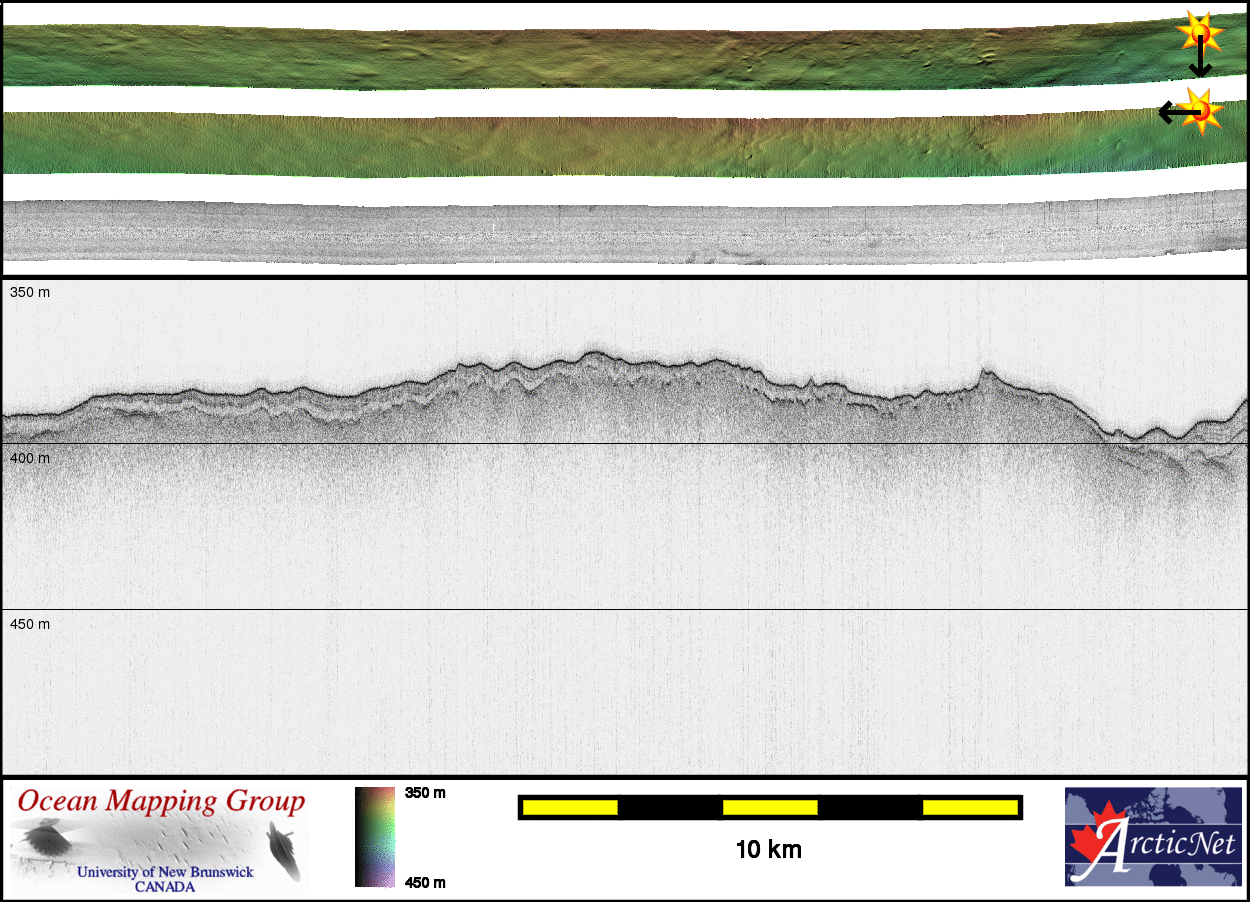Click the downward arrow below the top sun

(x=1199, y=62)
